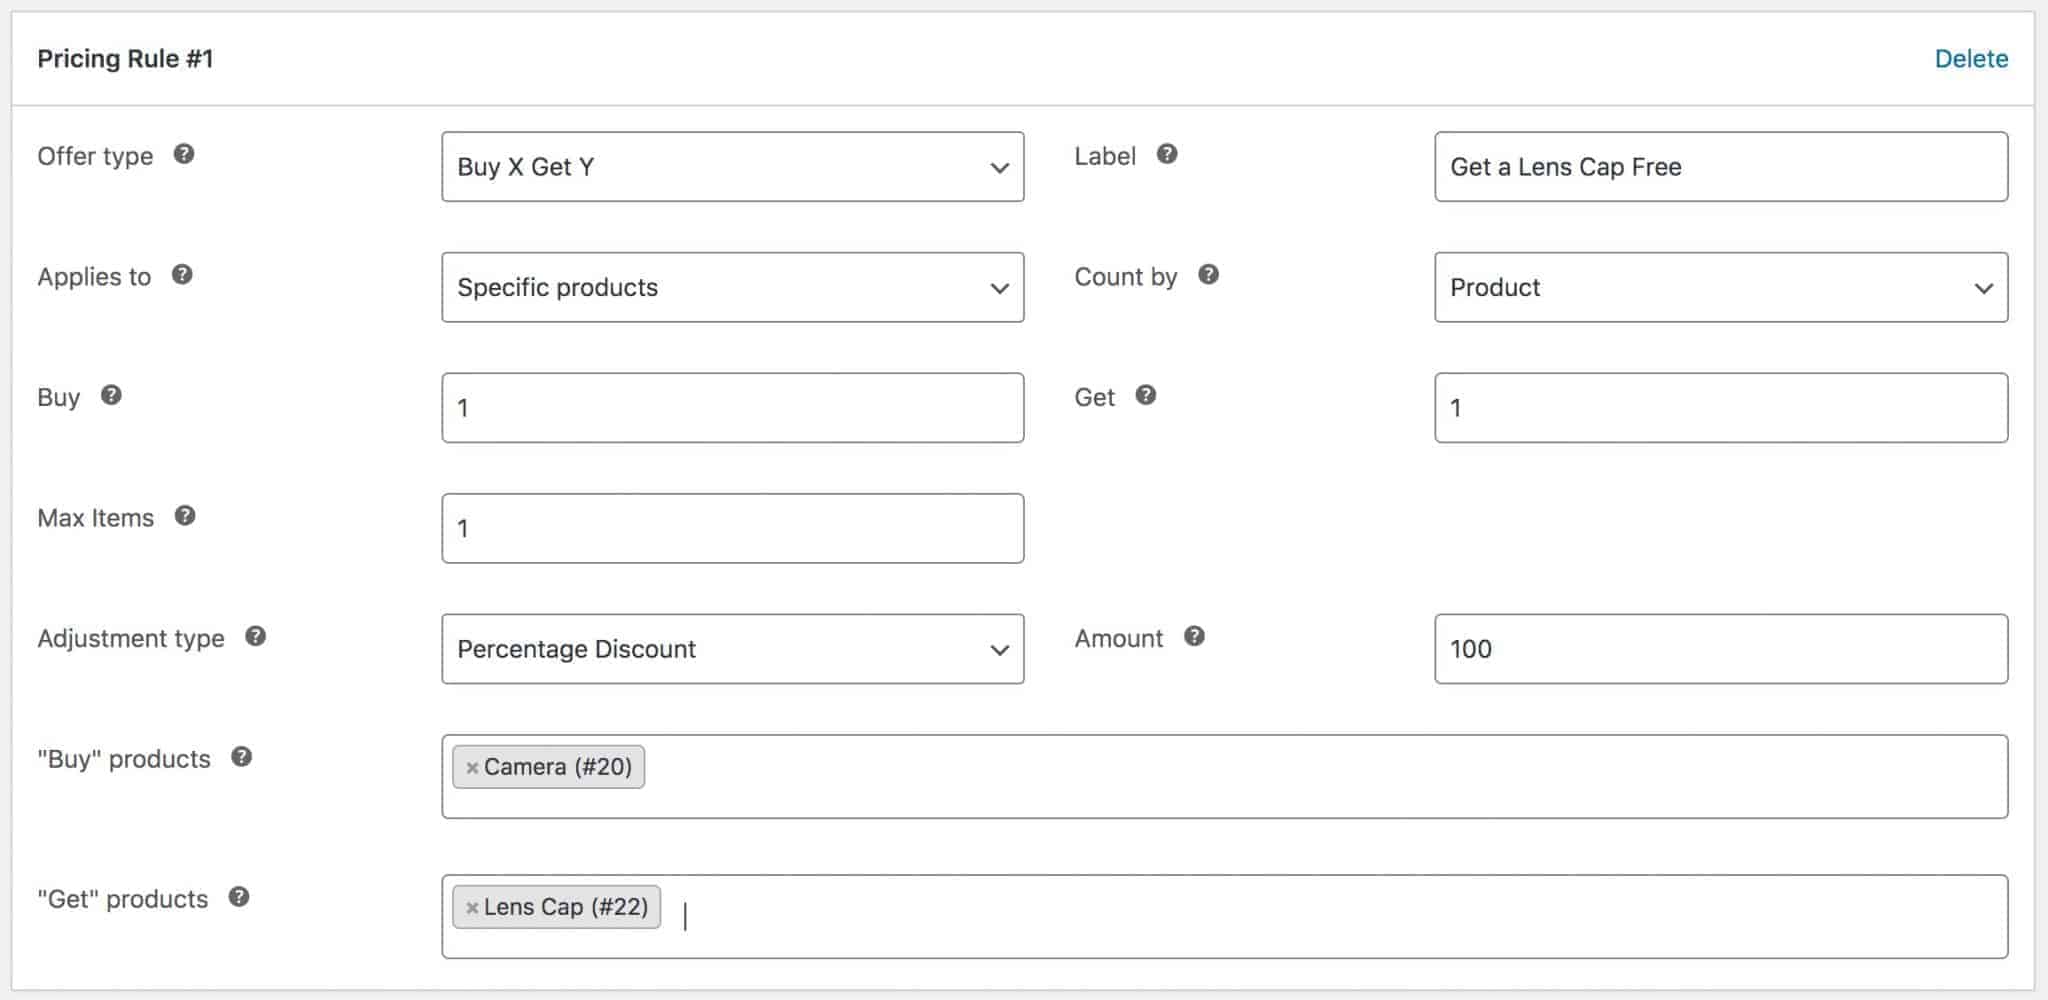
Task: Delete Pricing Rule #1
Action: coord(1971,59)
